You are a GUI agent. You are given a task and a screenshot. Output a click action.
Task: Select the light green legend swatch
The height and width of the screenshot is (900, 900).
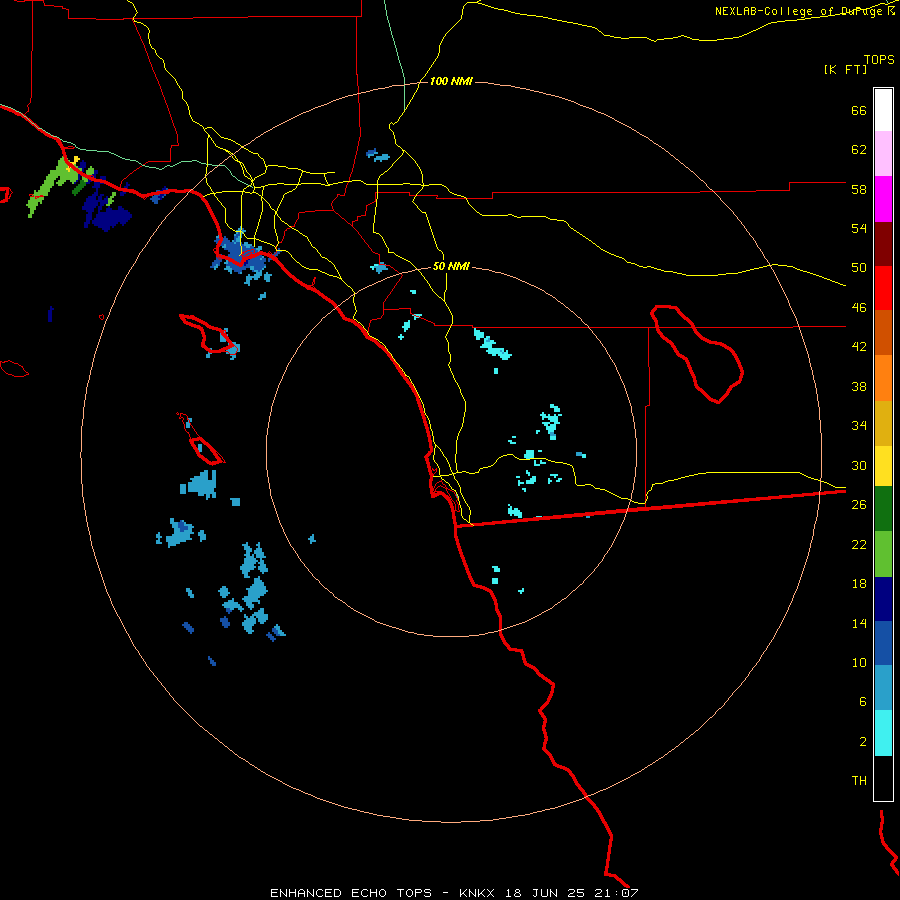click(x=883, y=554)
